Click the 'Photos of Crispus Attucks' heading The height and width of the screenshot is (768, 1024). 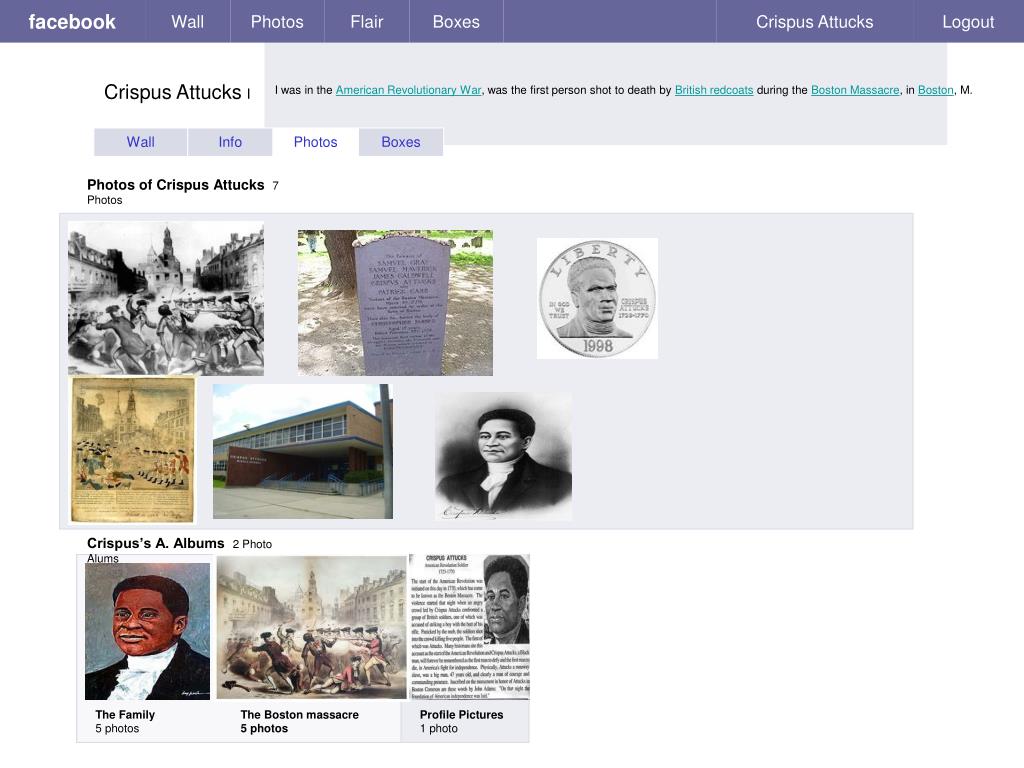(176, 185)
